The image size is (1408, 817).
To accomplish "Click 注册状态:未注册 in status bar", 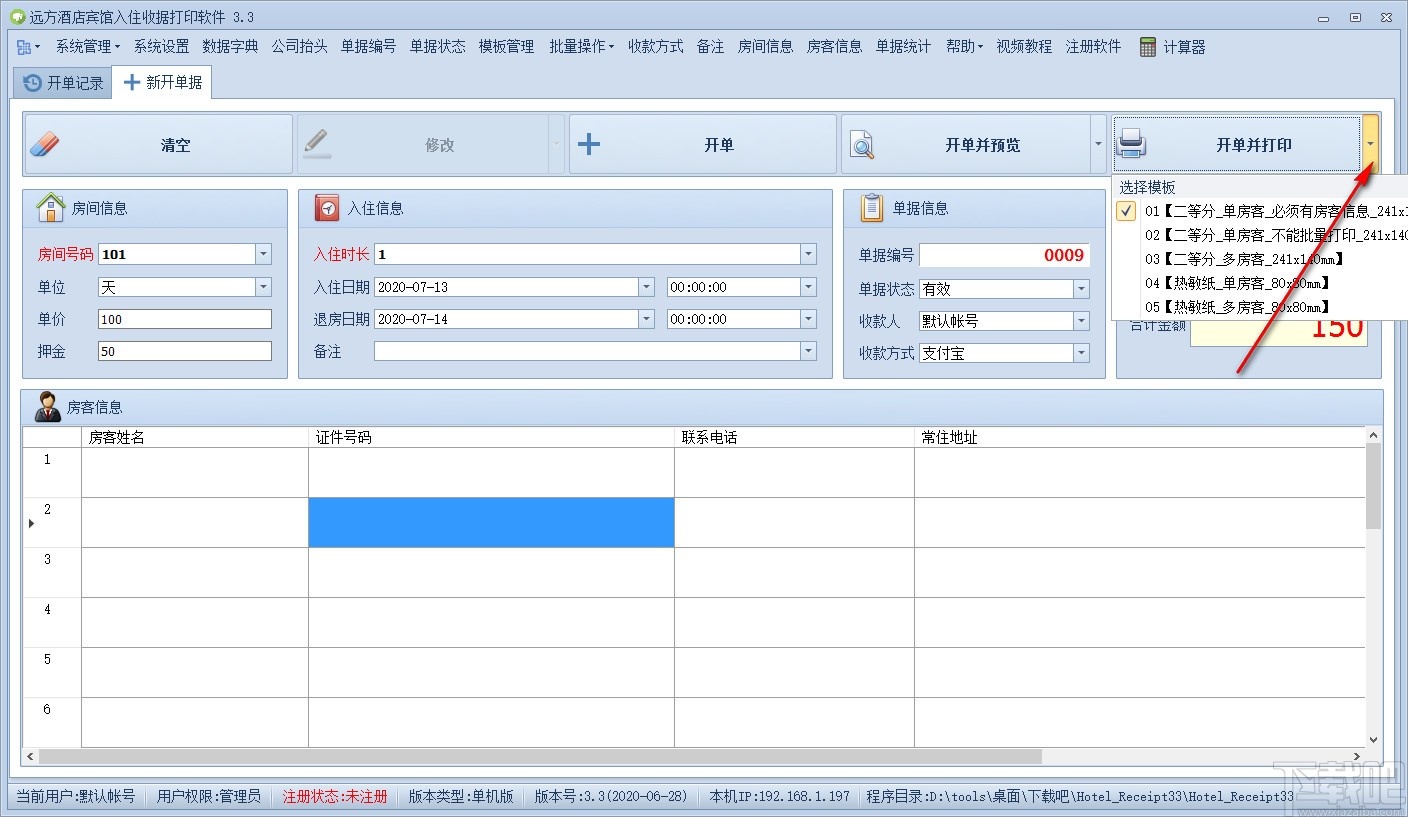I will tap(334, 796).
